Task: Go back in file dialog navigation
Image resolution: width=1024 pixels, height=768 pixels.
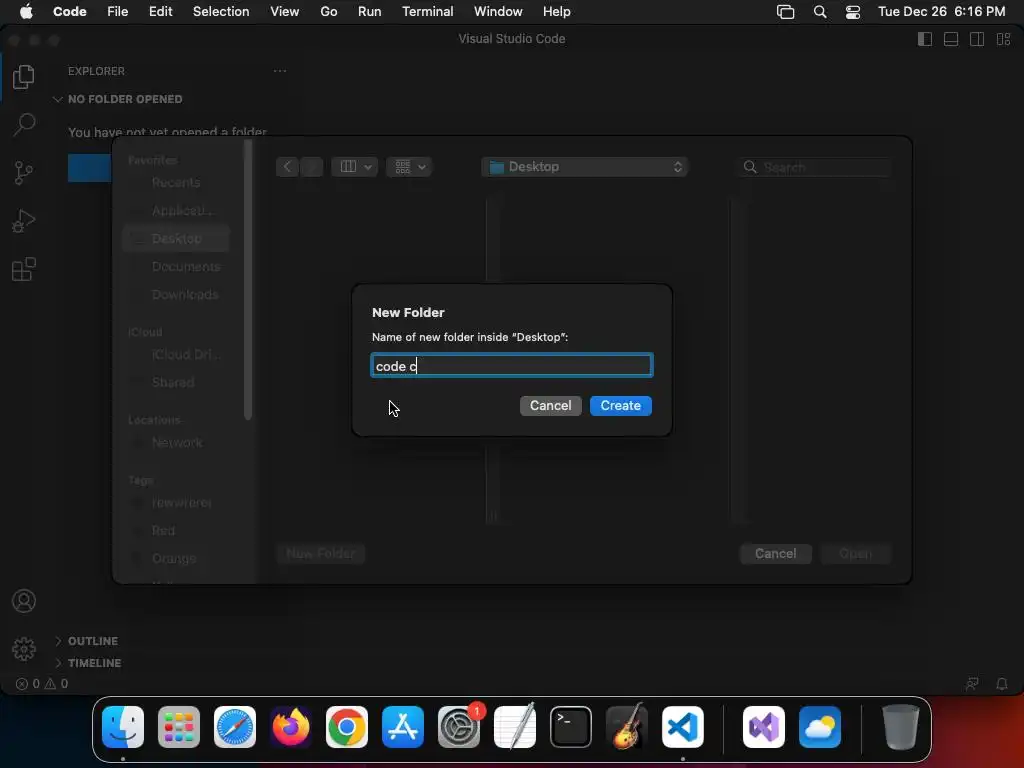Action: tap(287, 167)
